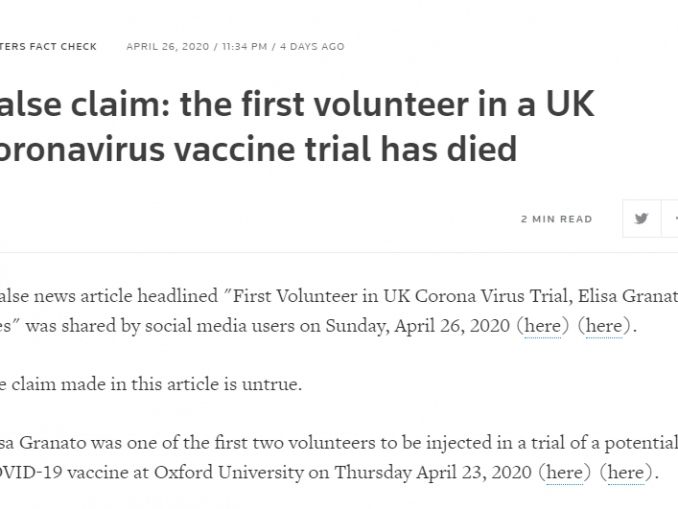
Task: Click the April 26, 2020 publish date
Action: [168, 46]
